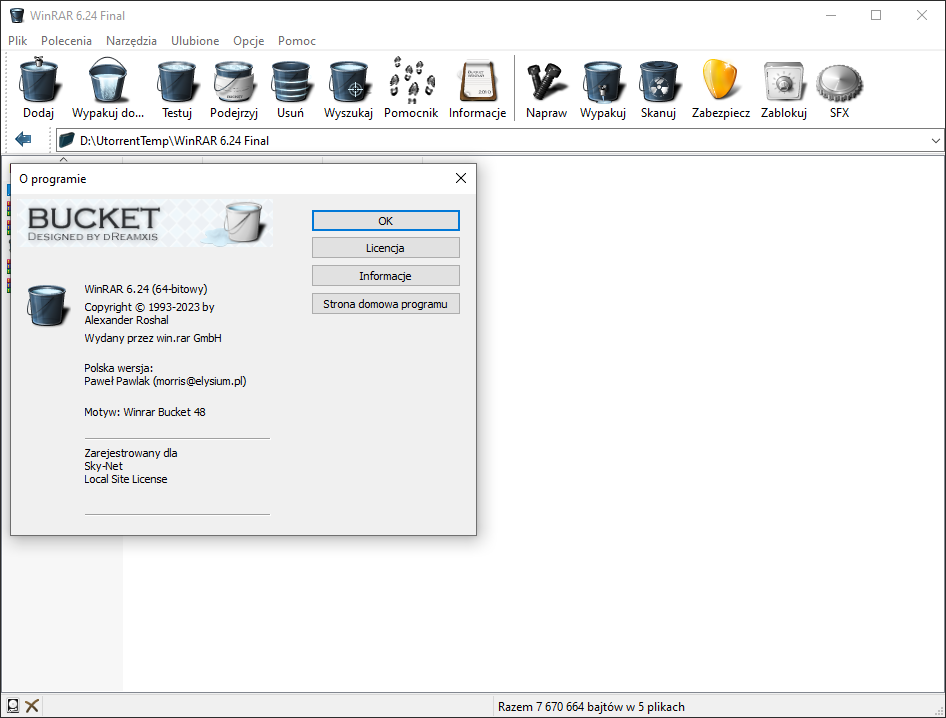Open the Opcje menu
Screen dimensions: 946x718
(x=249, y=40)
